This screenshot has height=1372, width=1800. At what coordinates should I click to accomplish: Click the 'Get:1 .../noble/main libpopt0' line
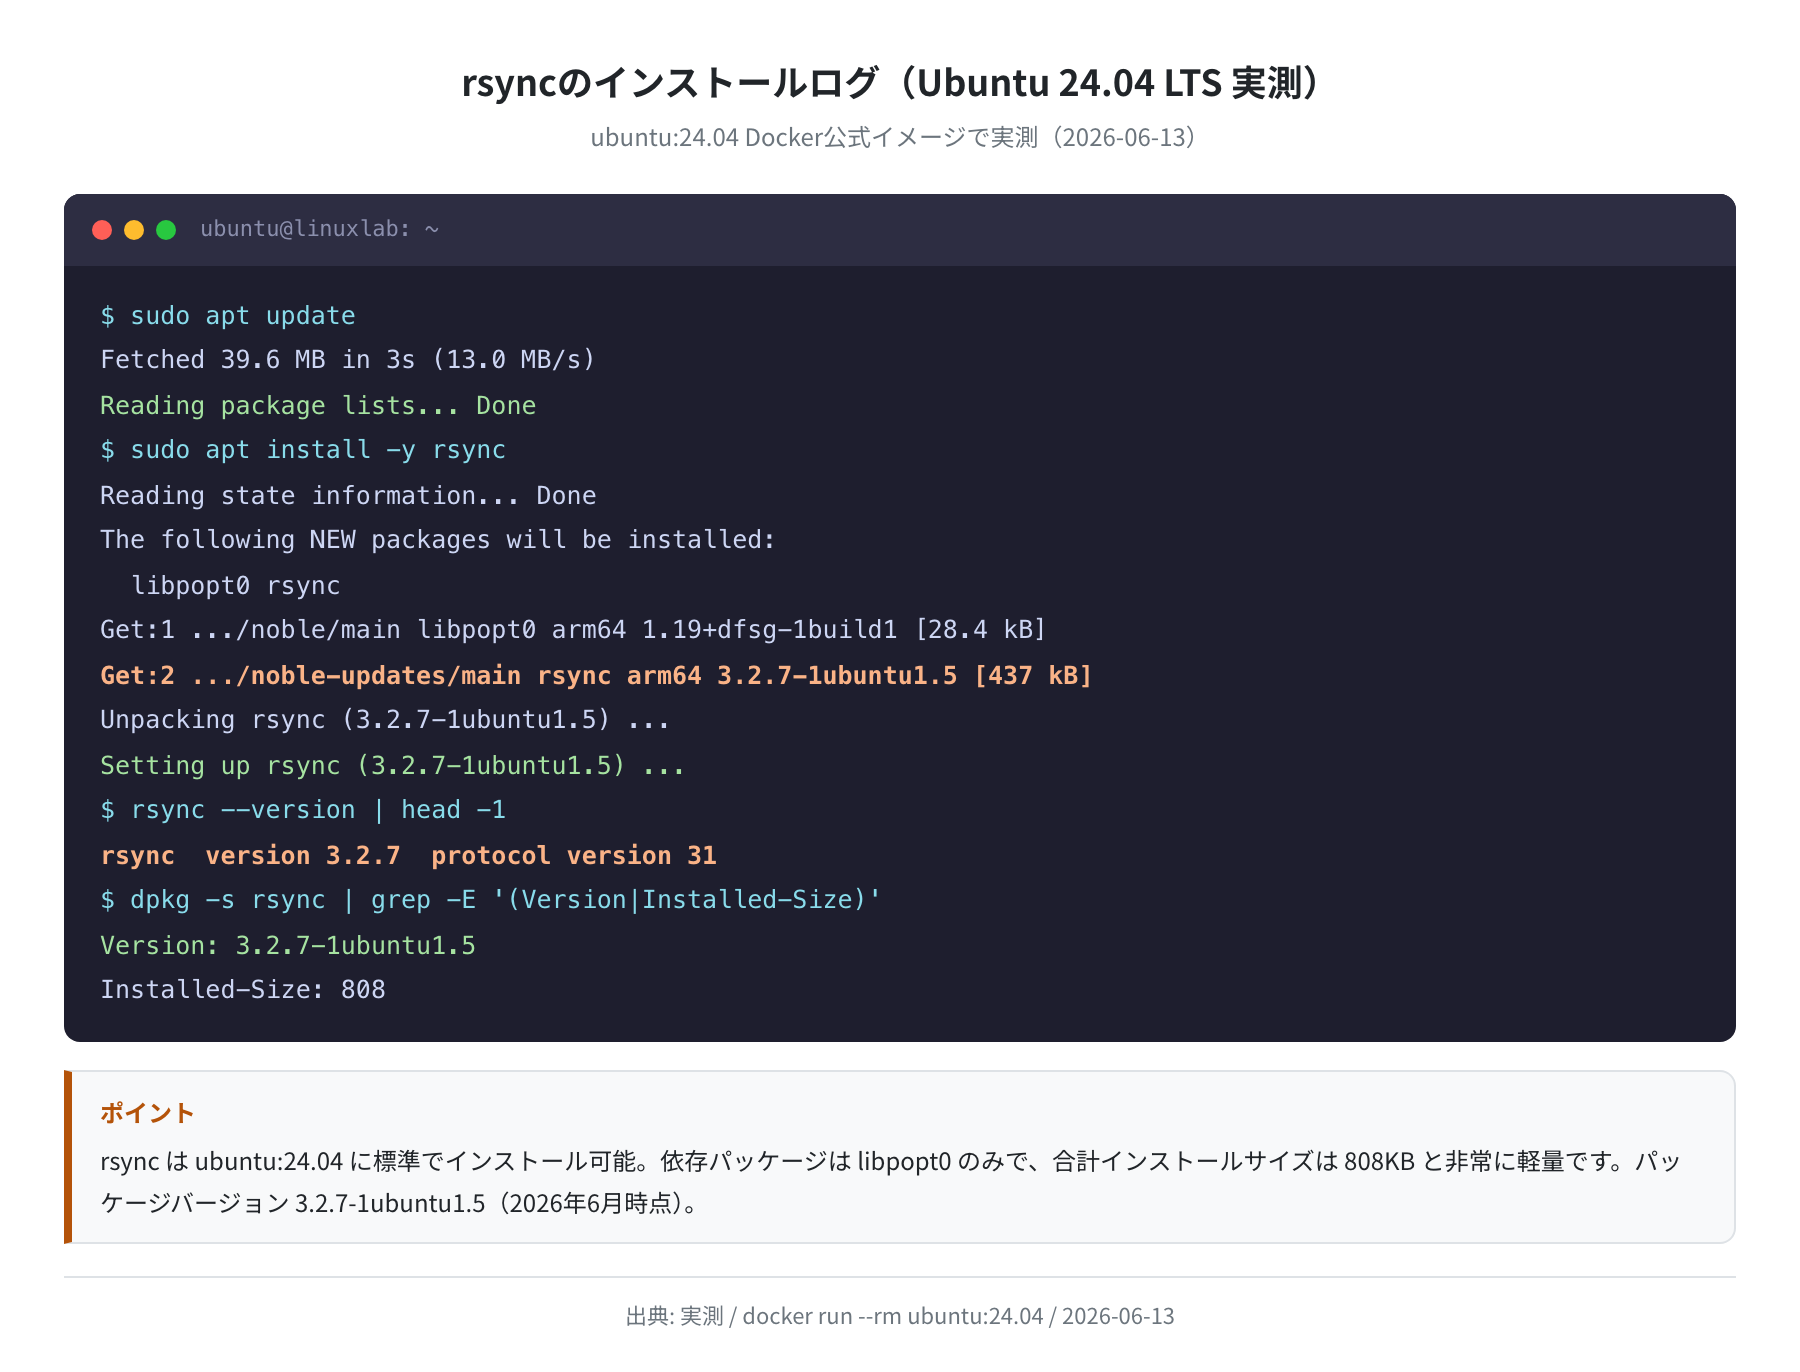tap(573, 630)
